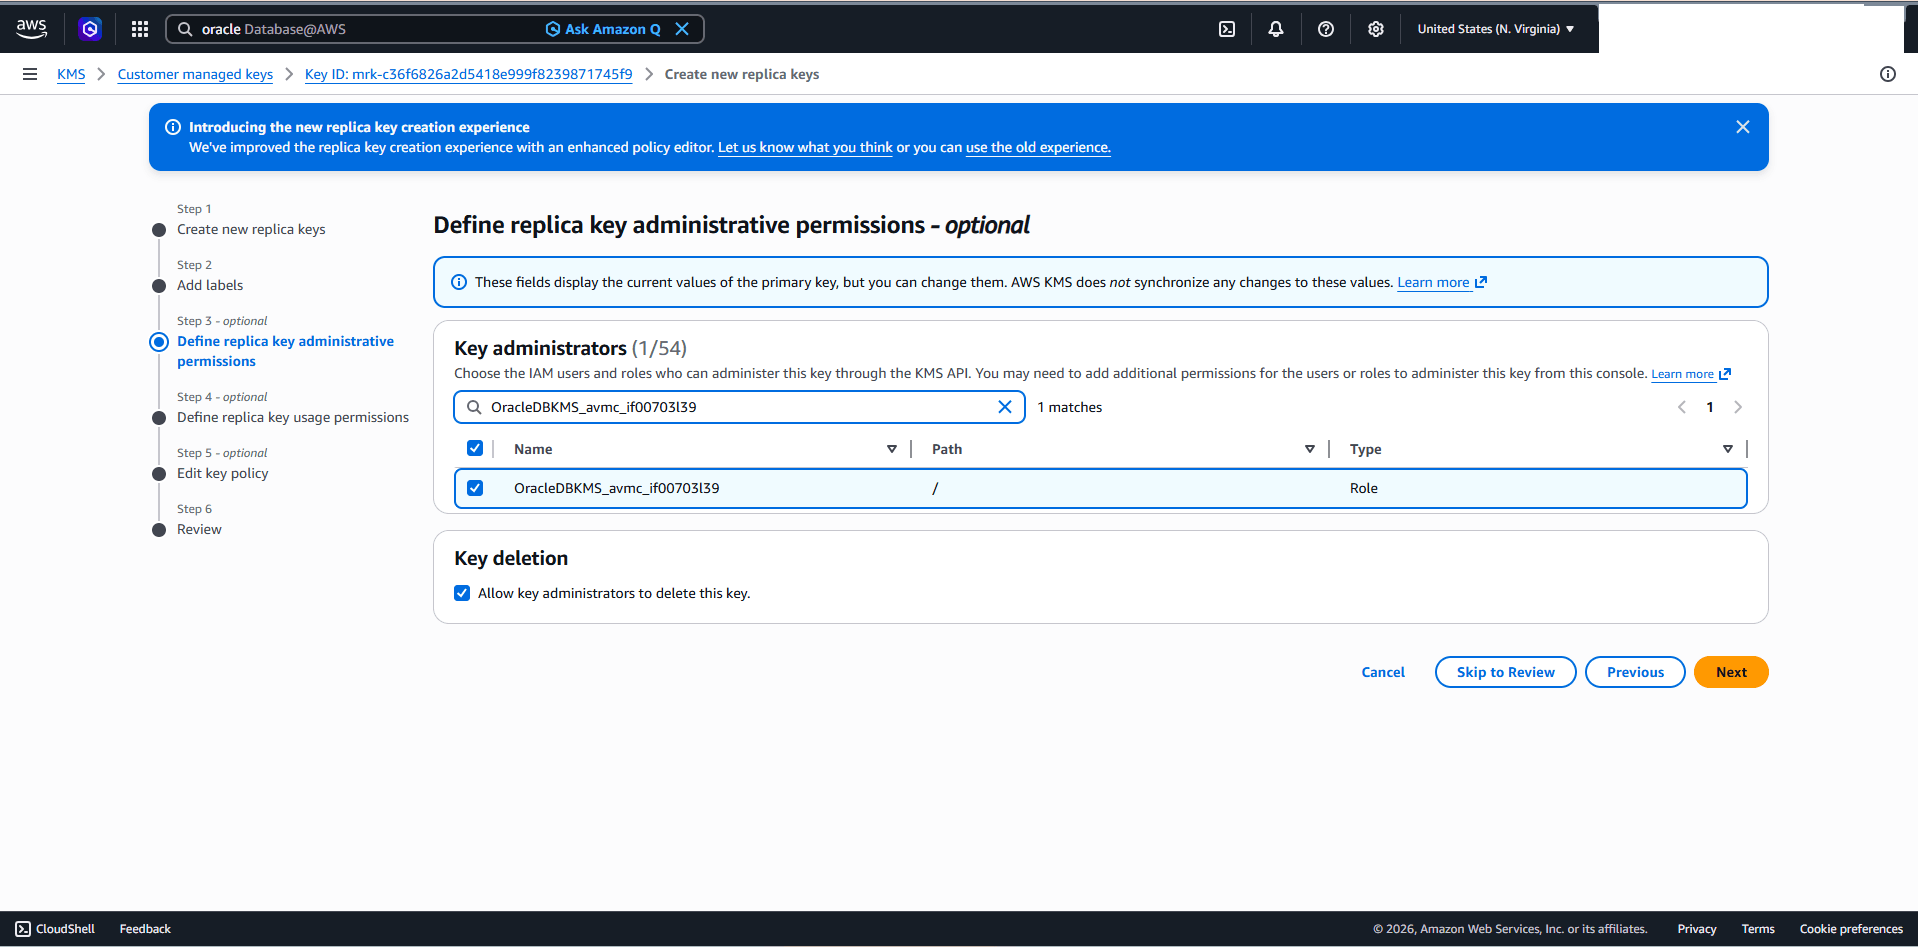Image resolution: width=1918 pixels, height=947 pixels.
Task: Toggle the select-all checkbox in the table header
Action: click(x=475, y=448)
